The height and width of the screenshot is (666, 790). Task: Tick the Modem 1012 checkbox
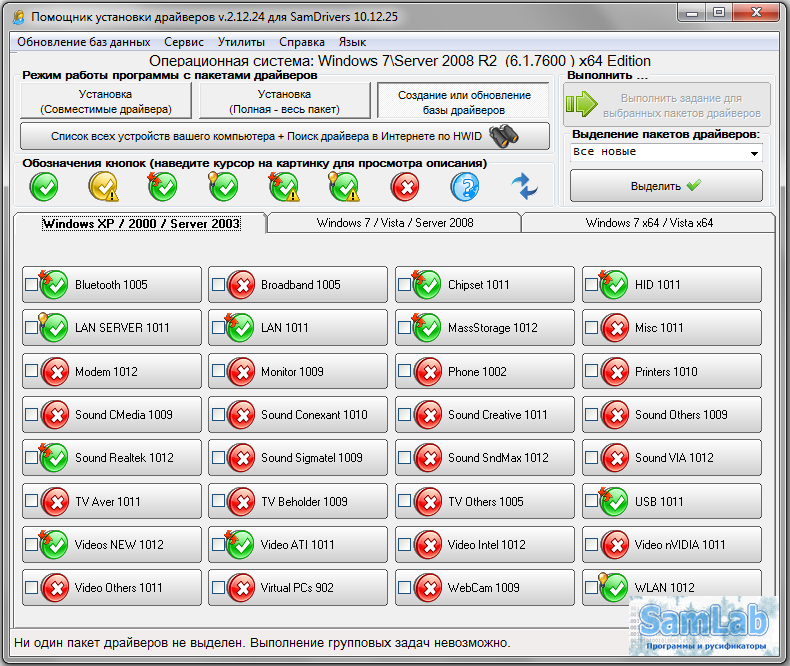31,371
